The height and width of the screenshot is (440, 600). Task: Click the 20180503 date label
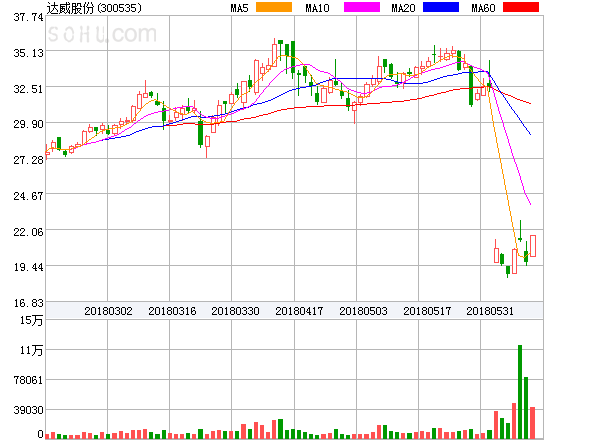(x=363, y=311)
